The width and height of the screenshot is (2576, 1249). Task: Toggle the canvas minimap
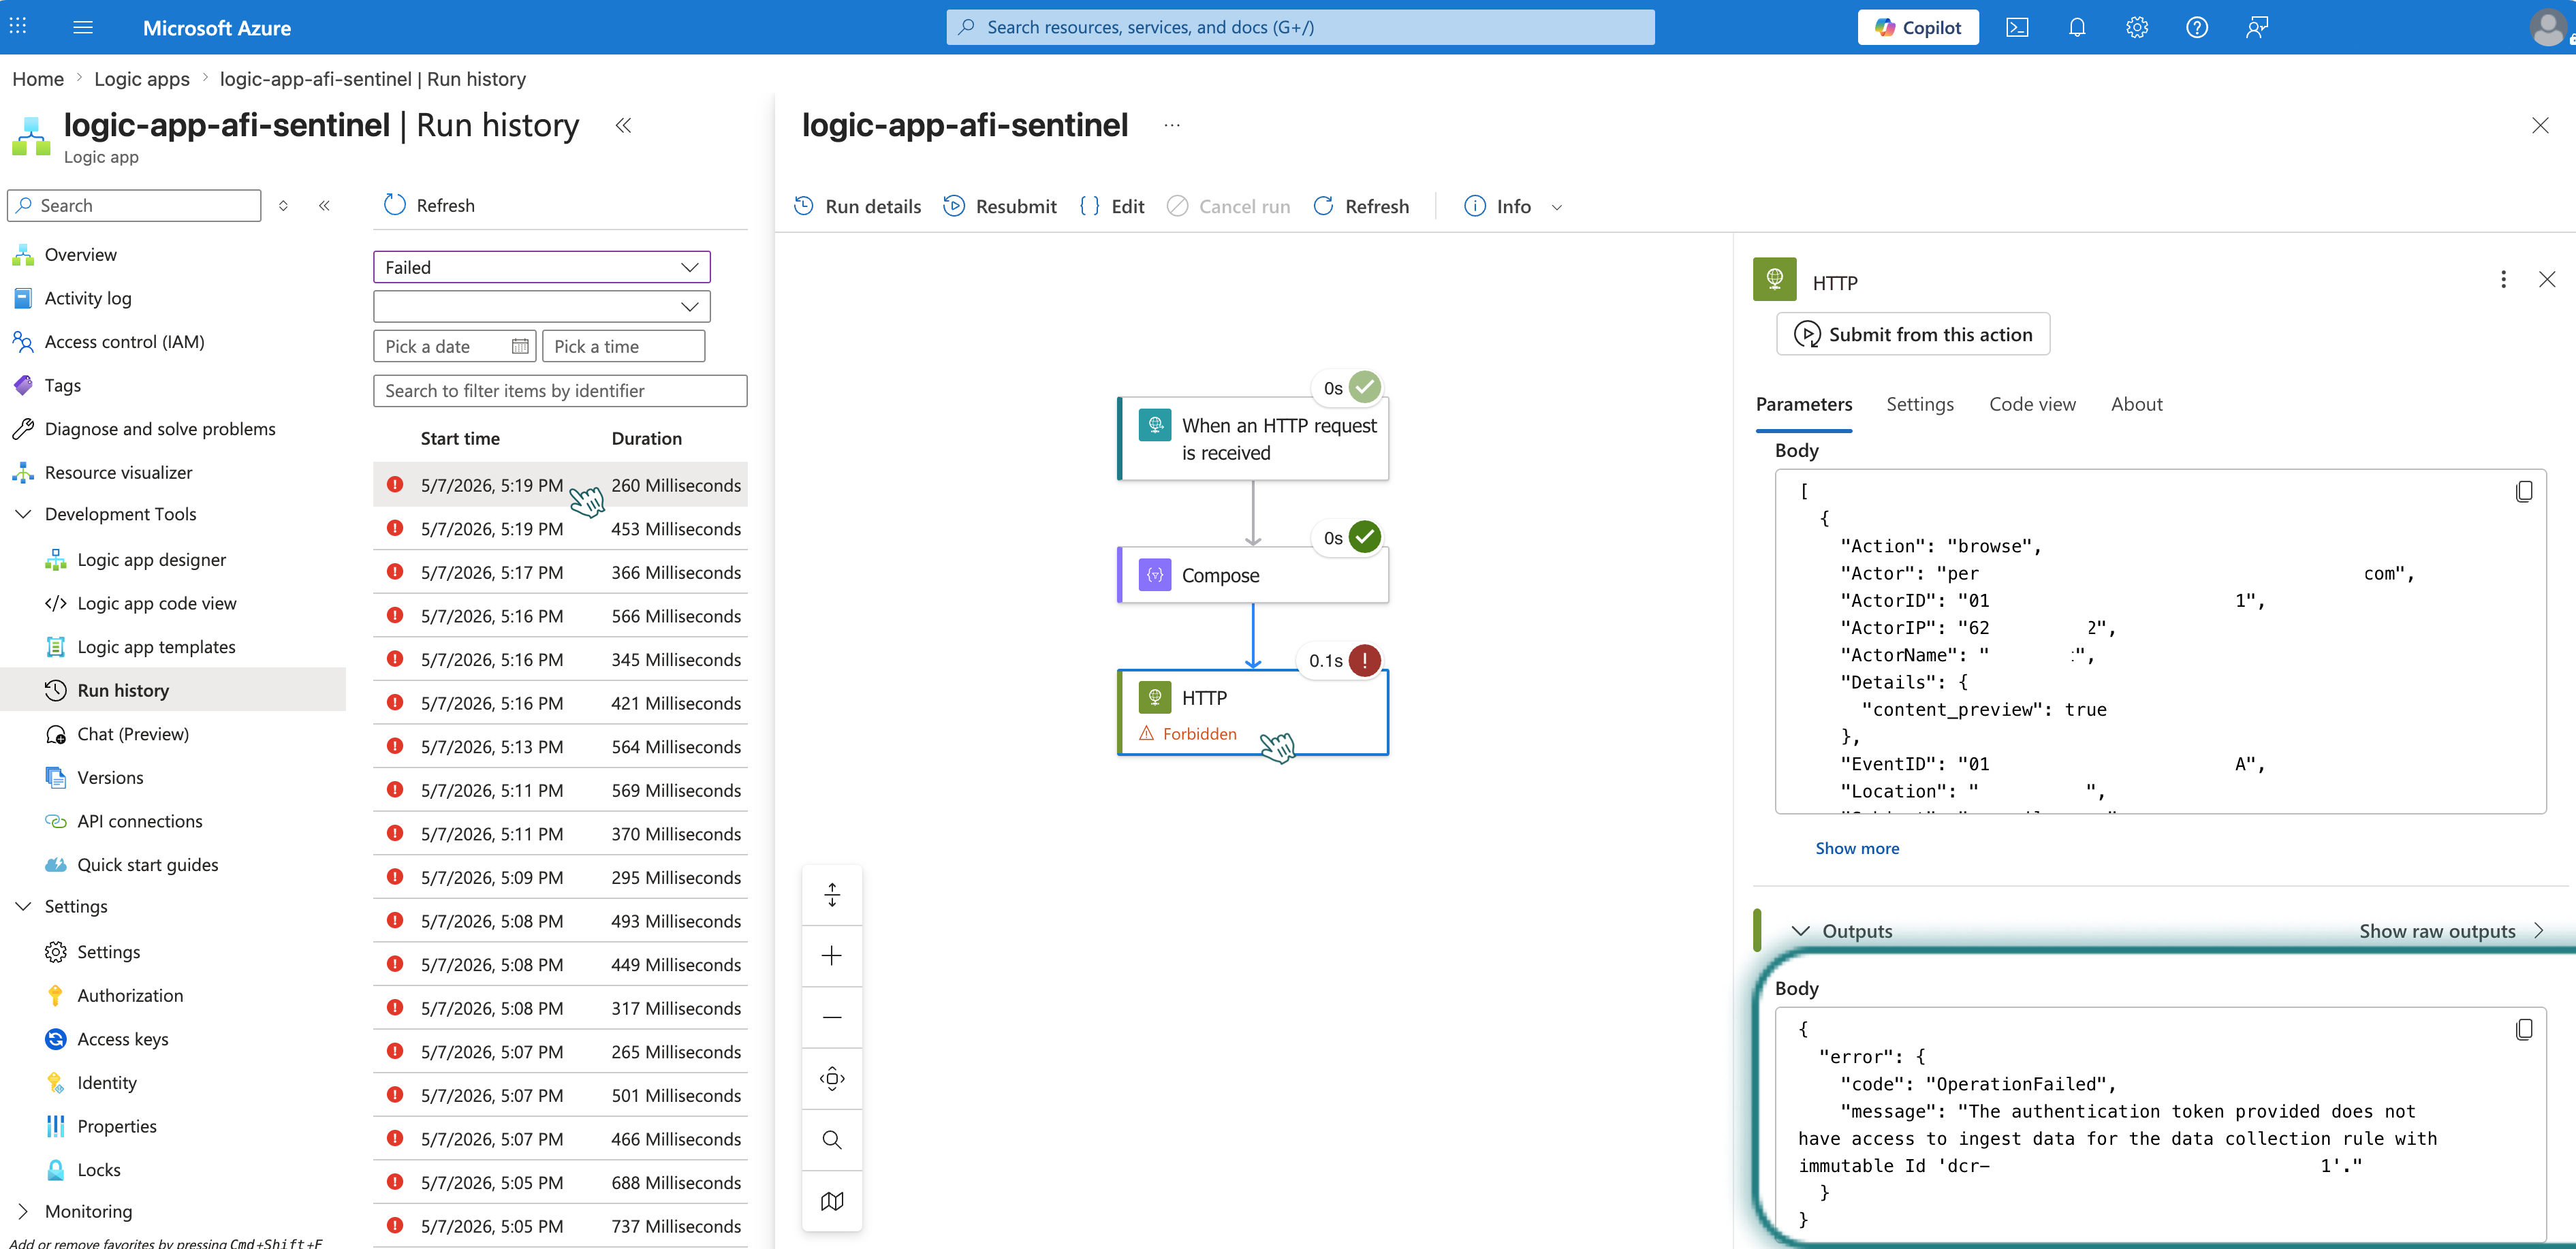832,1201
